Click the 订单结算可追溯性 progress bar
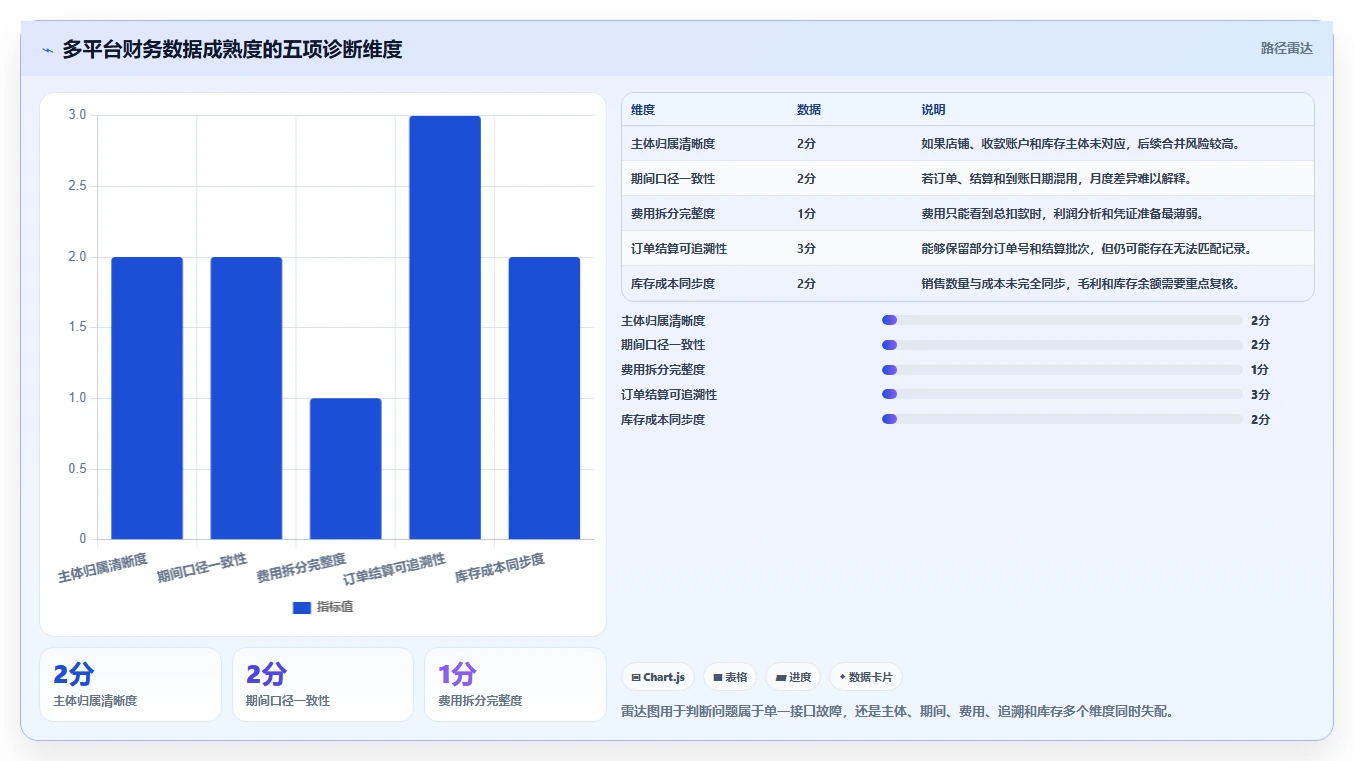Viewport: 1354px width, 761px height. 1062,395
